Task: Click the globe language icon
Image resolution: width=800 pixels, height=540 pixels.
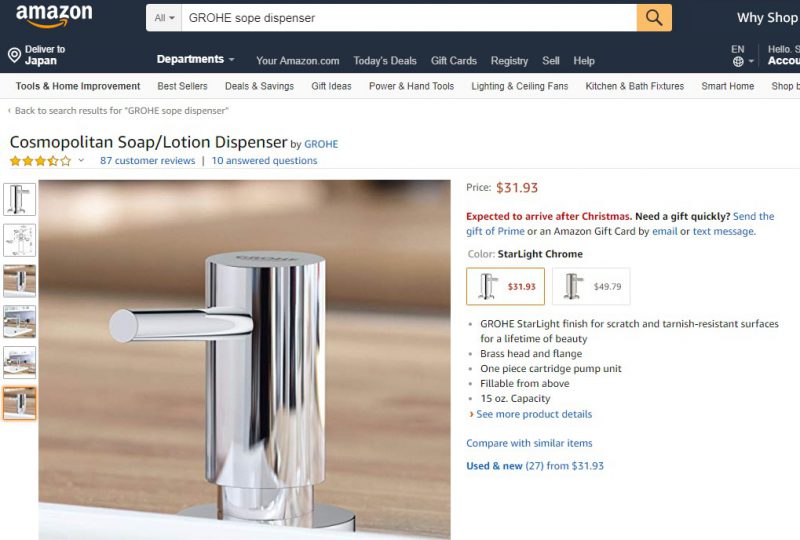Action: pyautogui.click(x=738, y=61)
